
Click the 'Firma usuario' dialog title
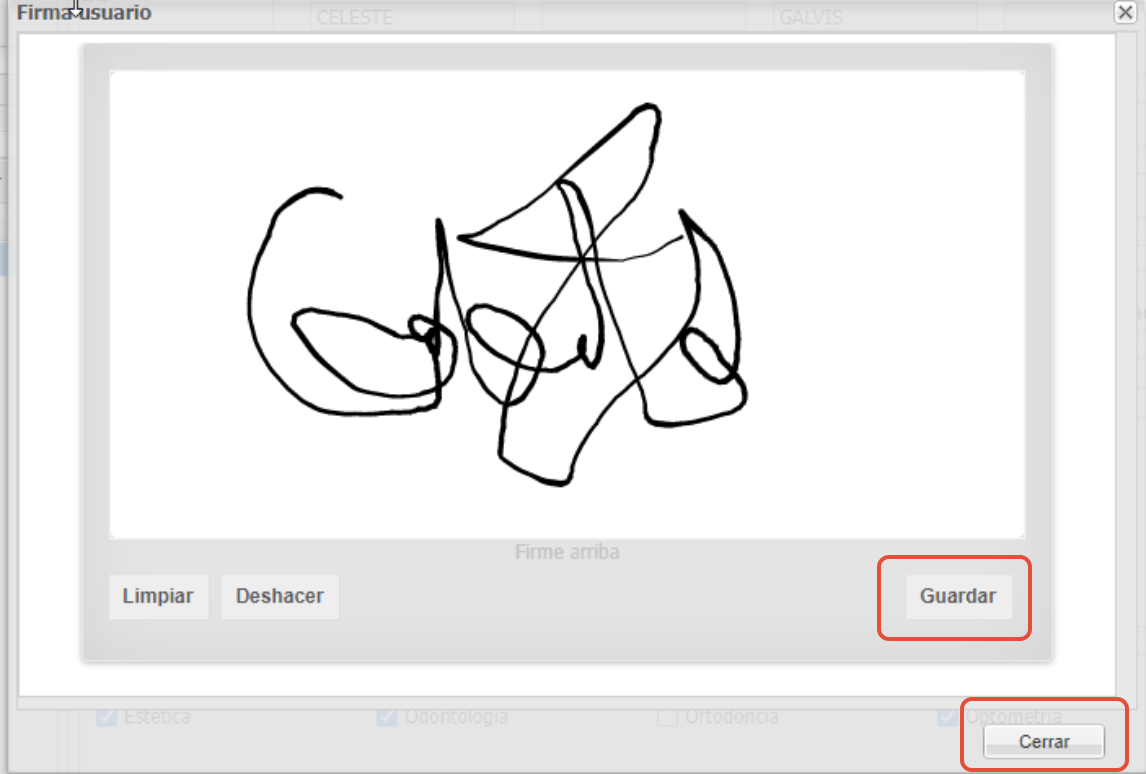pyautogui.click(x=84, y=12)
